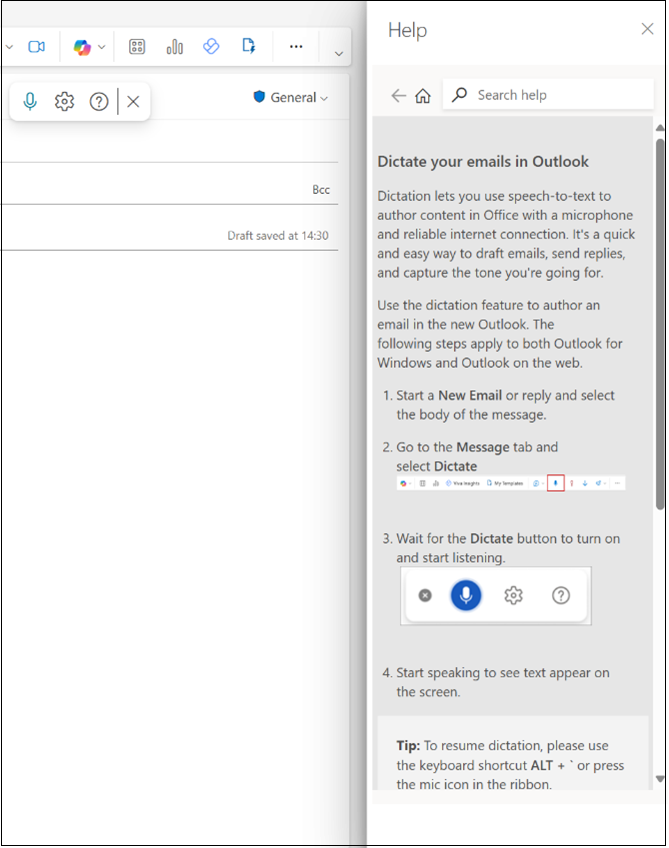
Task: Expand the ribbon with chevron at toolbar end
Action: 339,54
